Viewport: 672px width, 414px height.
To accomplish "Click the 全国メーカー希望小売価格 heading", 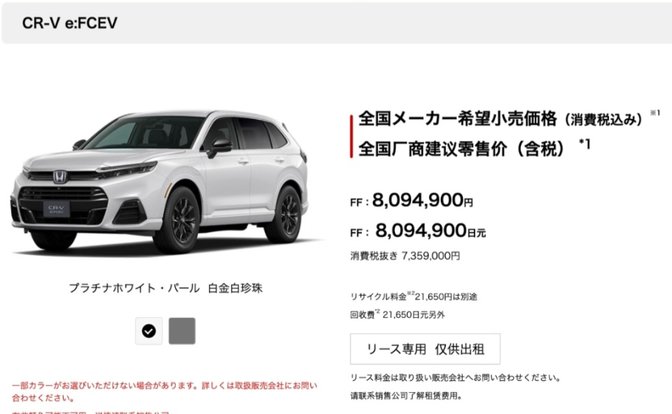I will pos(458,119).
